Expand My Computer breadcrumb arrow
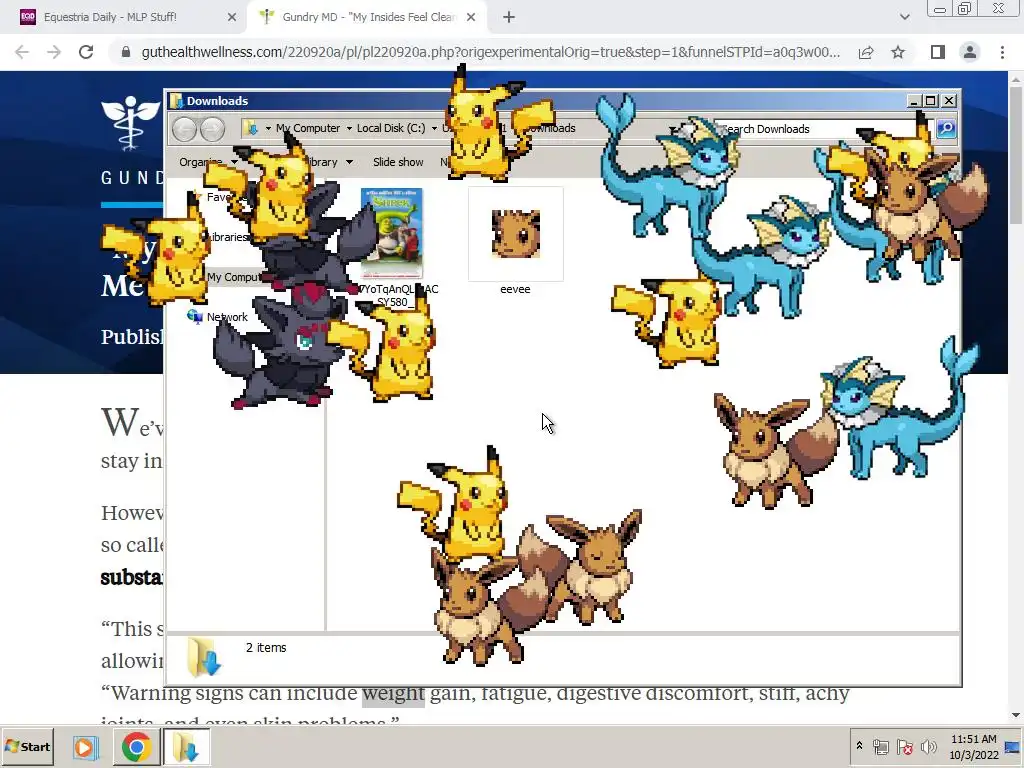 tap(349, 129)
